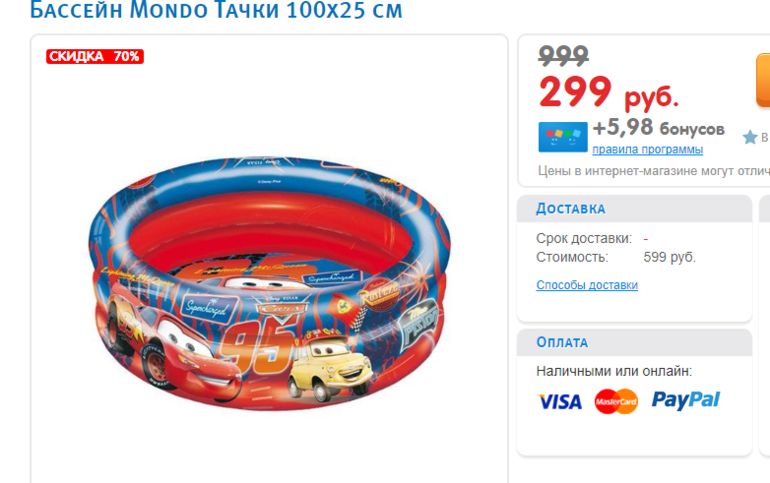This screenshot has height=483, width=770.
Task: Click the Mondo Тачки pool product image
Action: tap(269, 283)
